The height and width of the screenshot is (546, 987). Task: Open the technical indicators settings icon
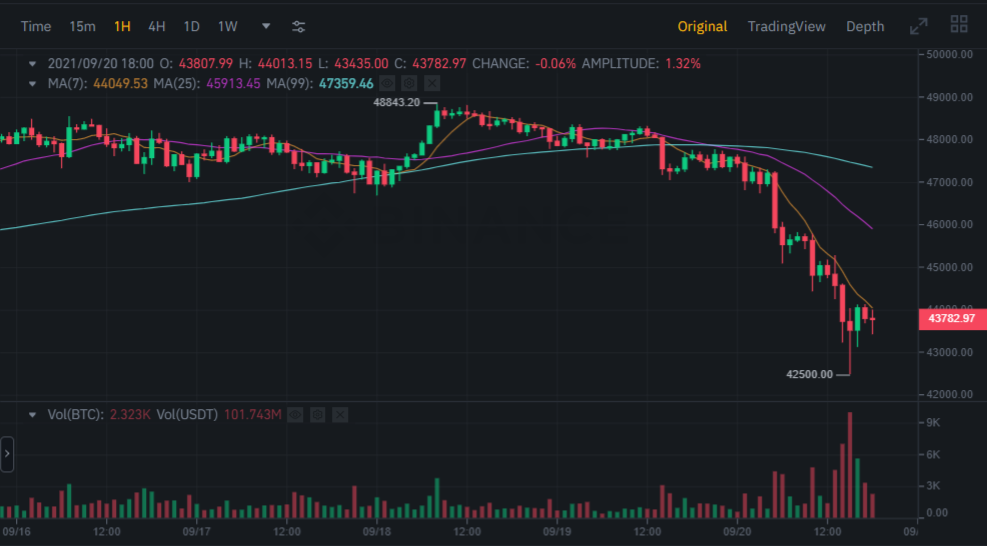point(298,26)
